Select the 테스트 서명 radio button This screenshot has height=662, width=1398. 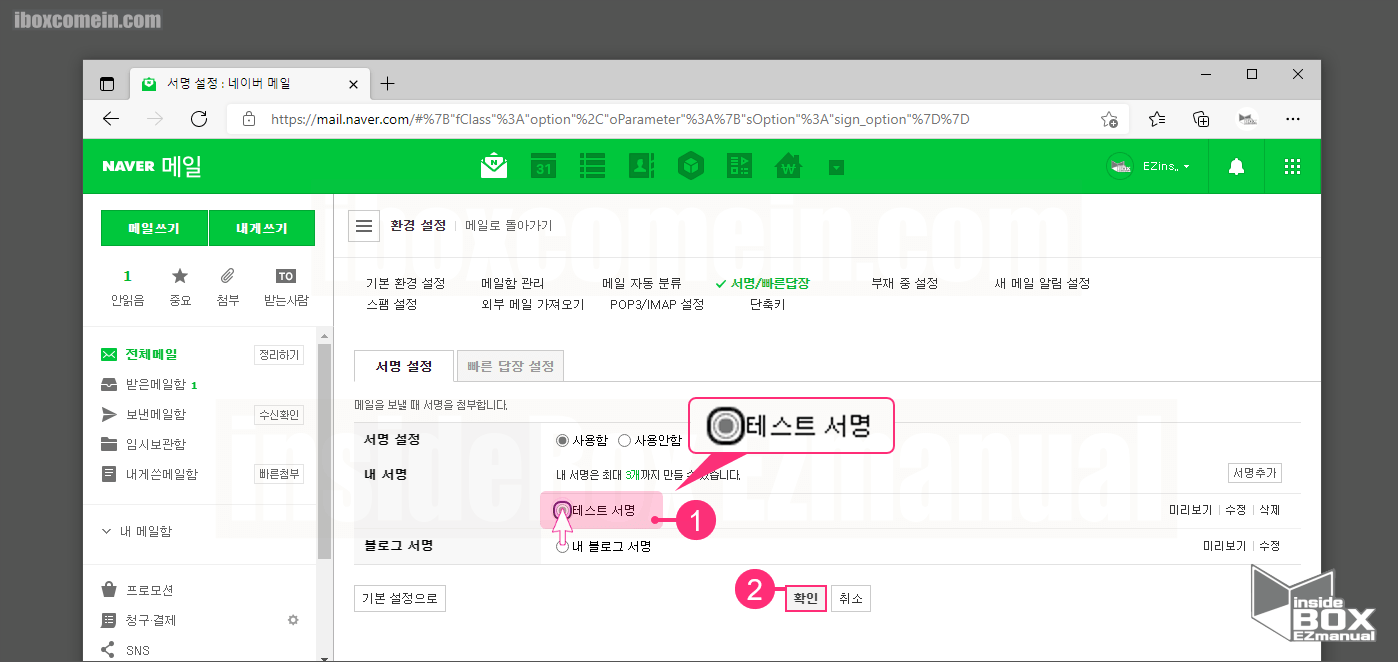point(563,510)
